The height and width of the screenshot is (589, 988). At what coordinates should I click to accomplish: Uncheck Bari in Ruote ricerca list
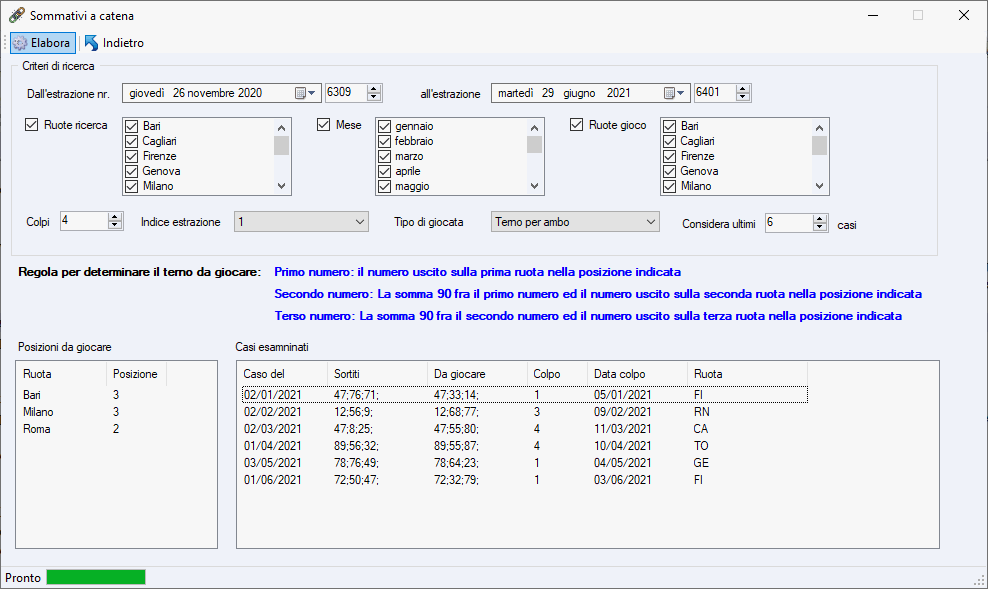[x=132, y=126]
